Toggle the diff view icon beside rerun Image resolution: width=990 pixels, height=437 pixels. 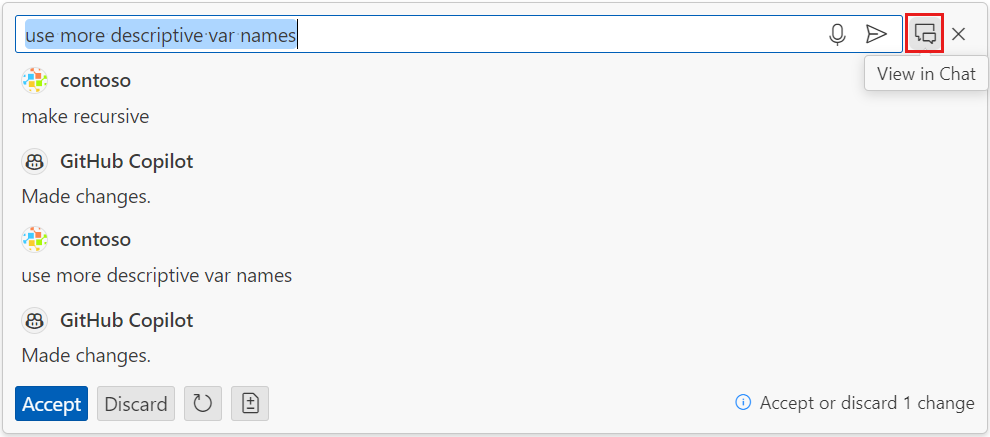pos(250,404)
